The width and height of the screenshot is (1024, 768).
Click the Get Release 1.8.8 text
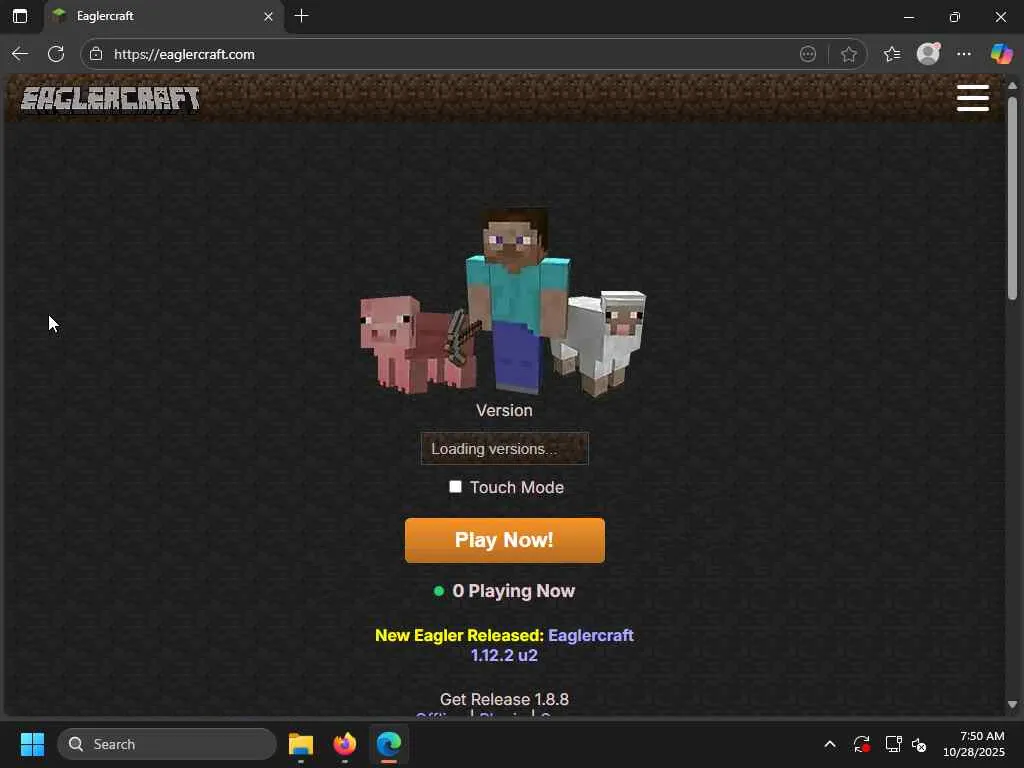504,699
